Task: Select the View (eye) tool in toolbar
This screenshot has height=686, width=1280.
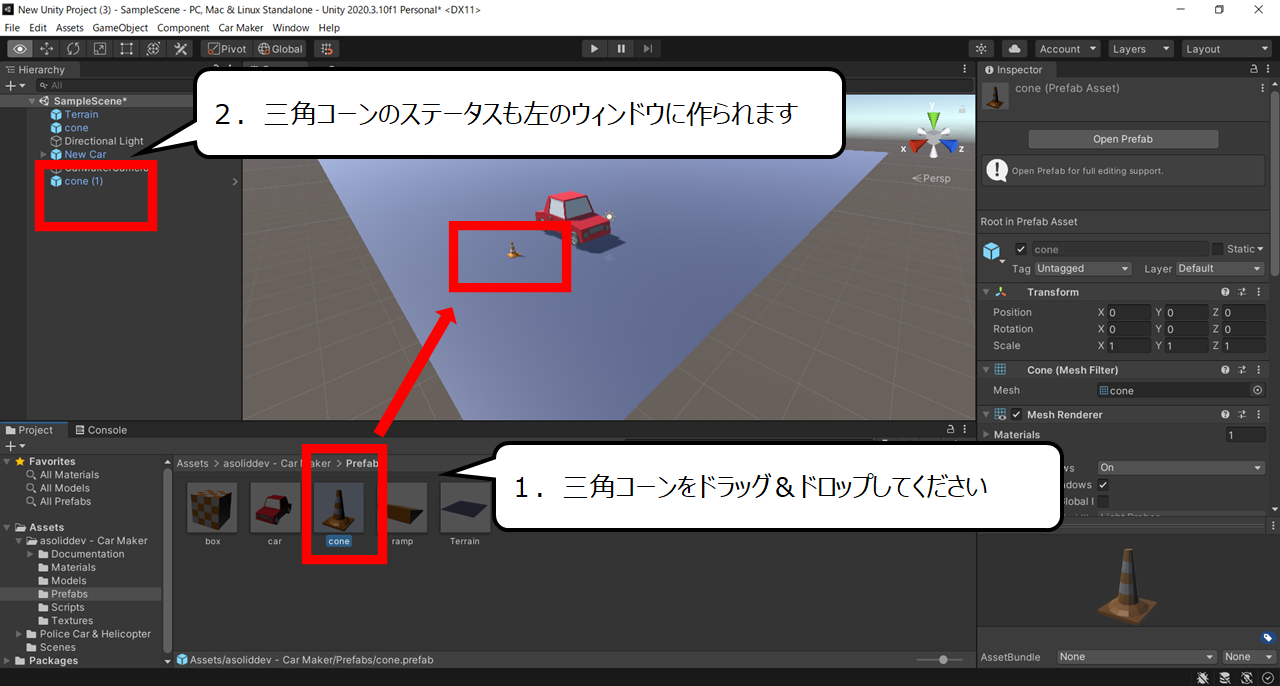Action: point(20,49)
